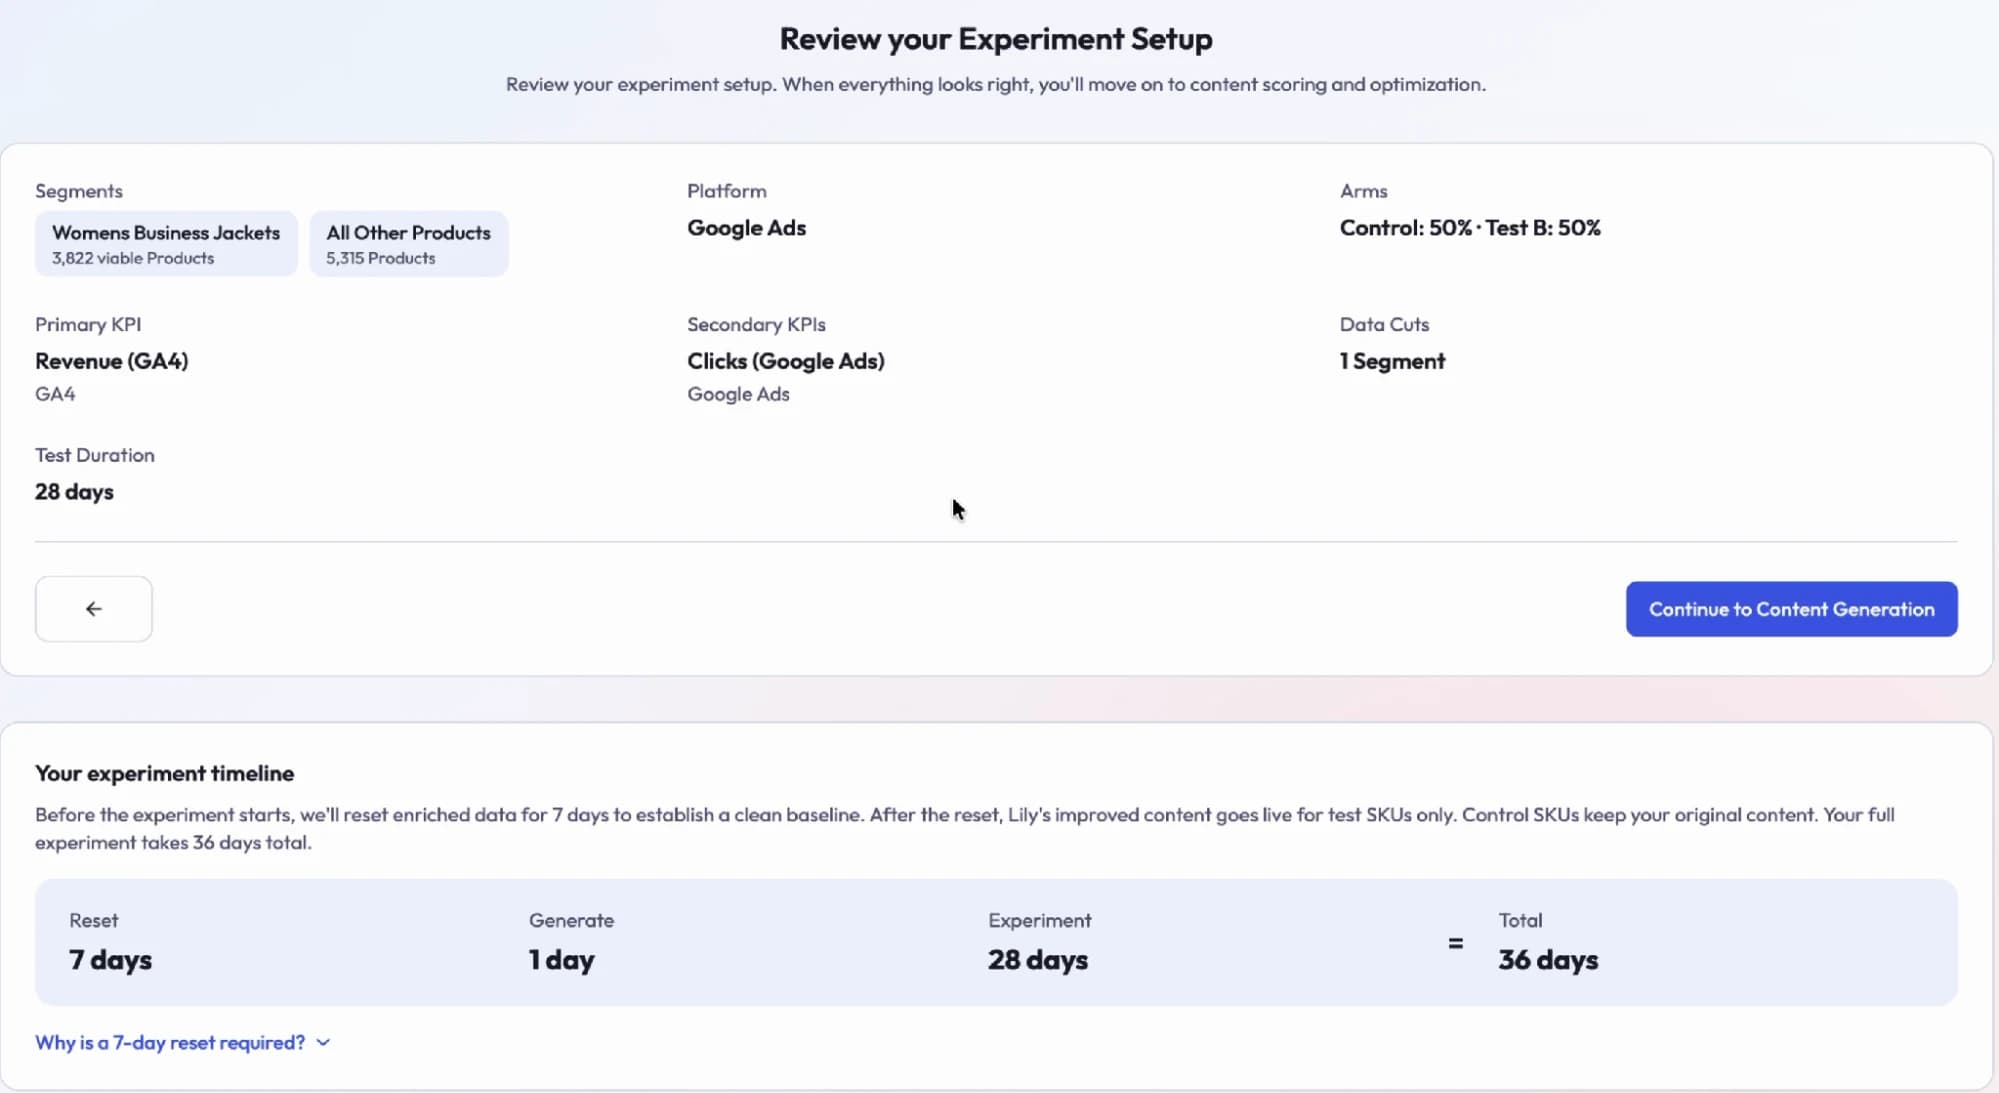The height and width of the screenshot is (1093, 1999).
Task: Click "Clicks (Google Ads)" secondary KPI
Action: point(786,361)
